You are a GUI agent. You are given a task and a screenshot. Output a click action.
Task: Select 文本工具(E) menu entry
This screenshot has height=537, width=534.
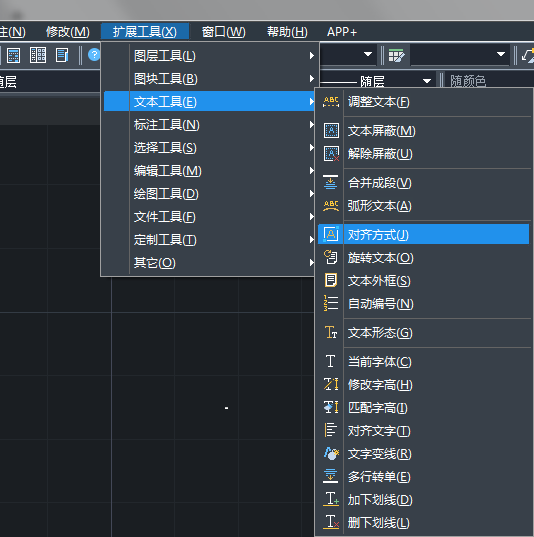209,101
